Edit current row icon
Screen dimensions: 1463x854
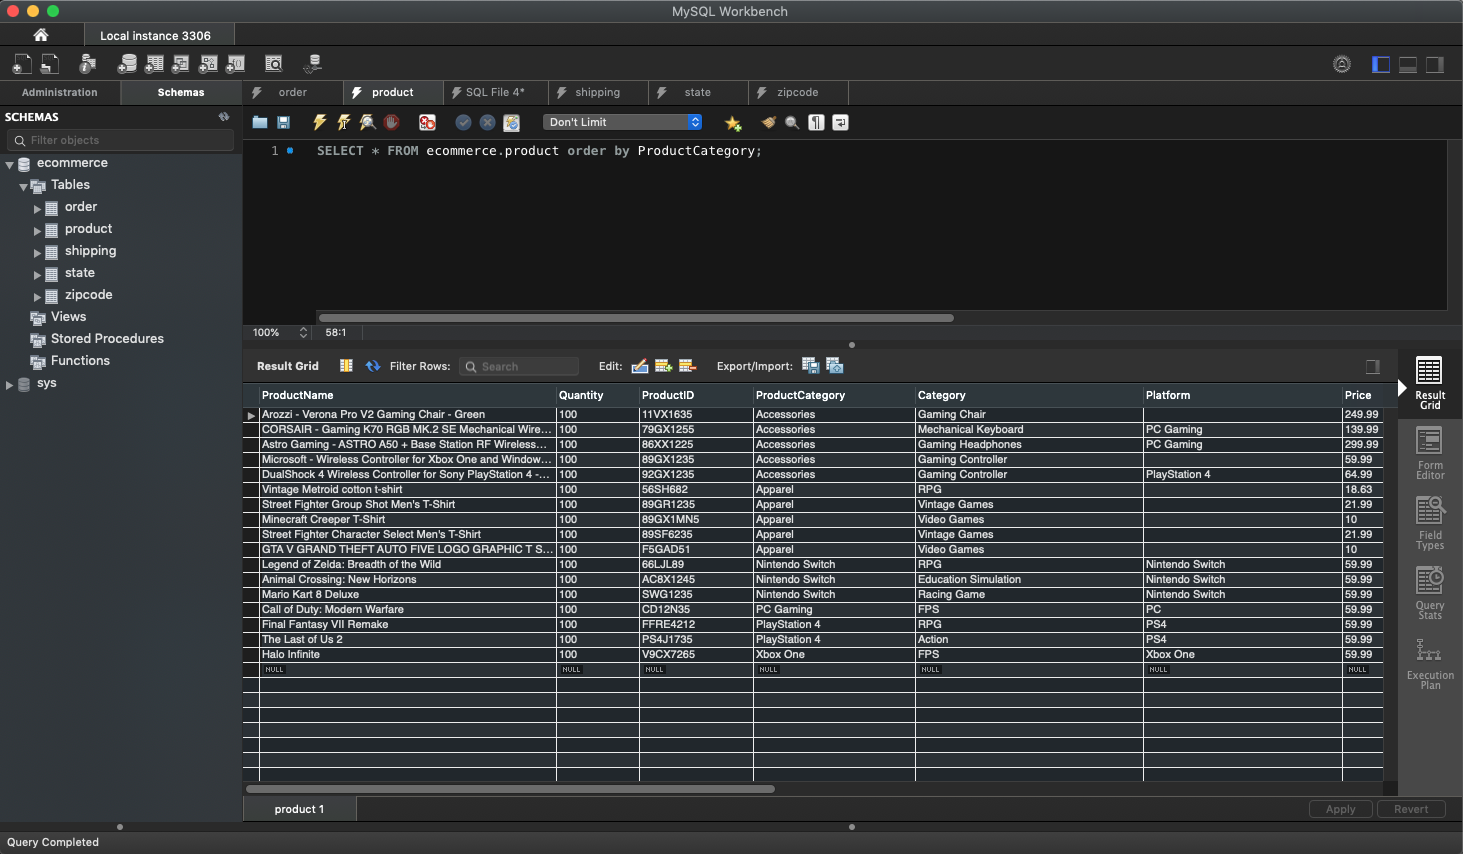(x=640, y=366)
